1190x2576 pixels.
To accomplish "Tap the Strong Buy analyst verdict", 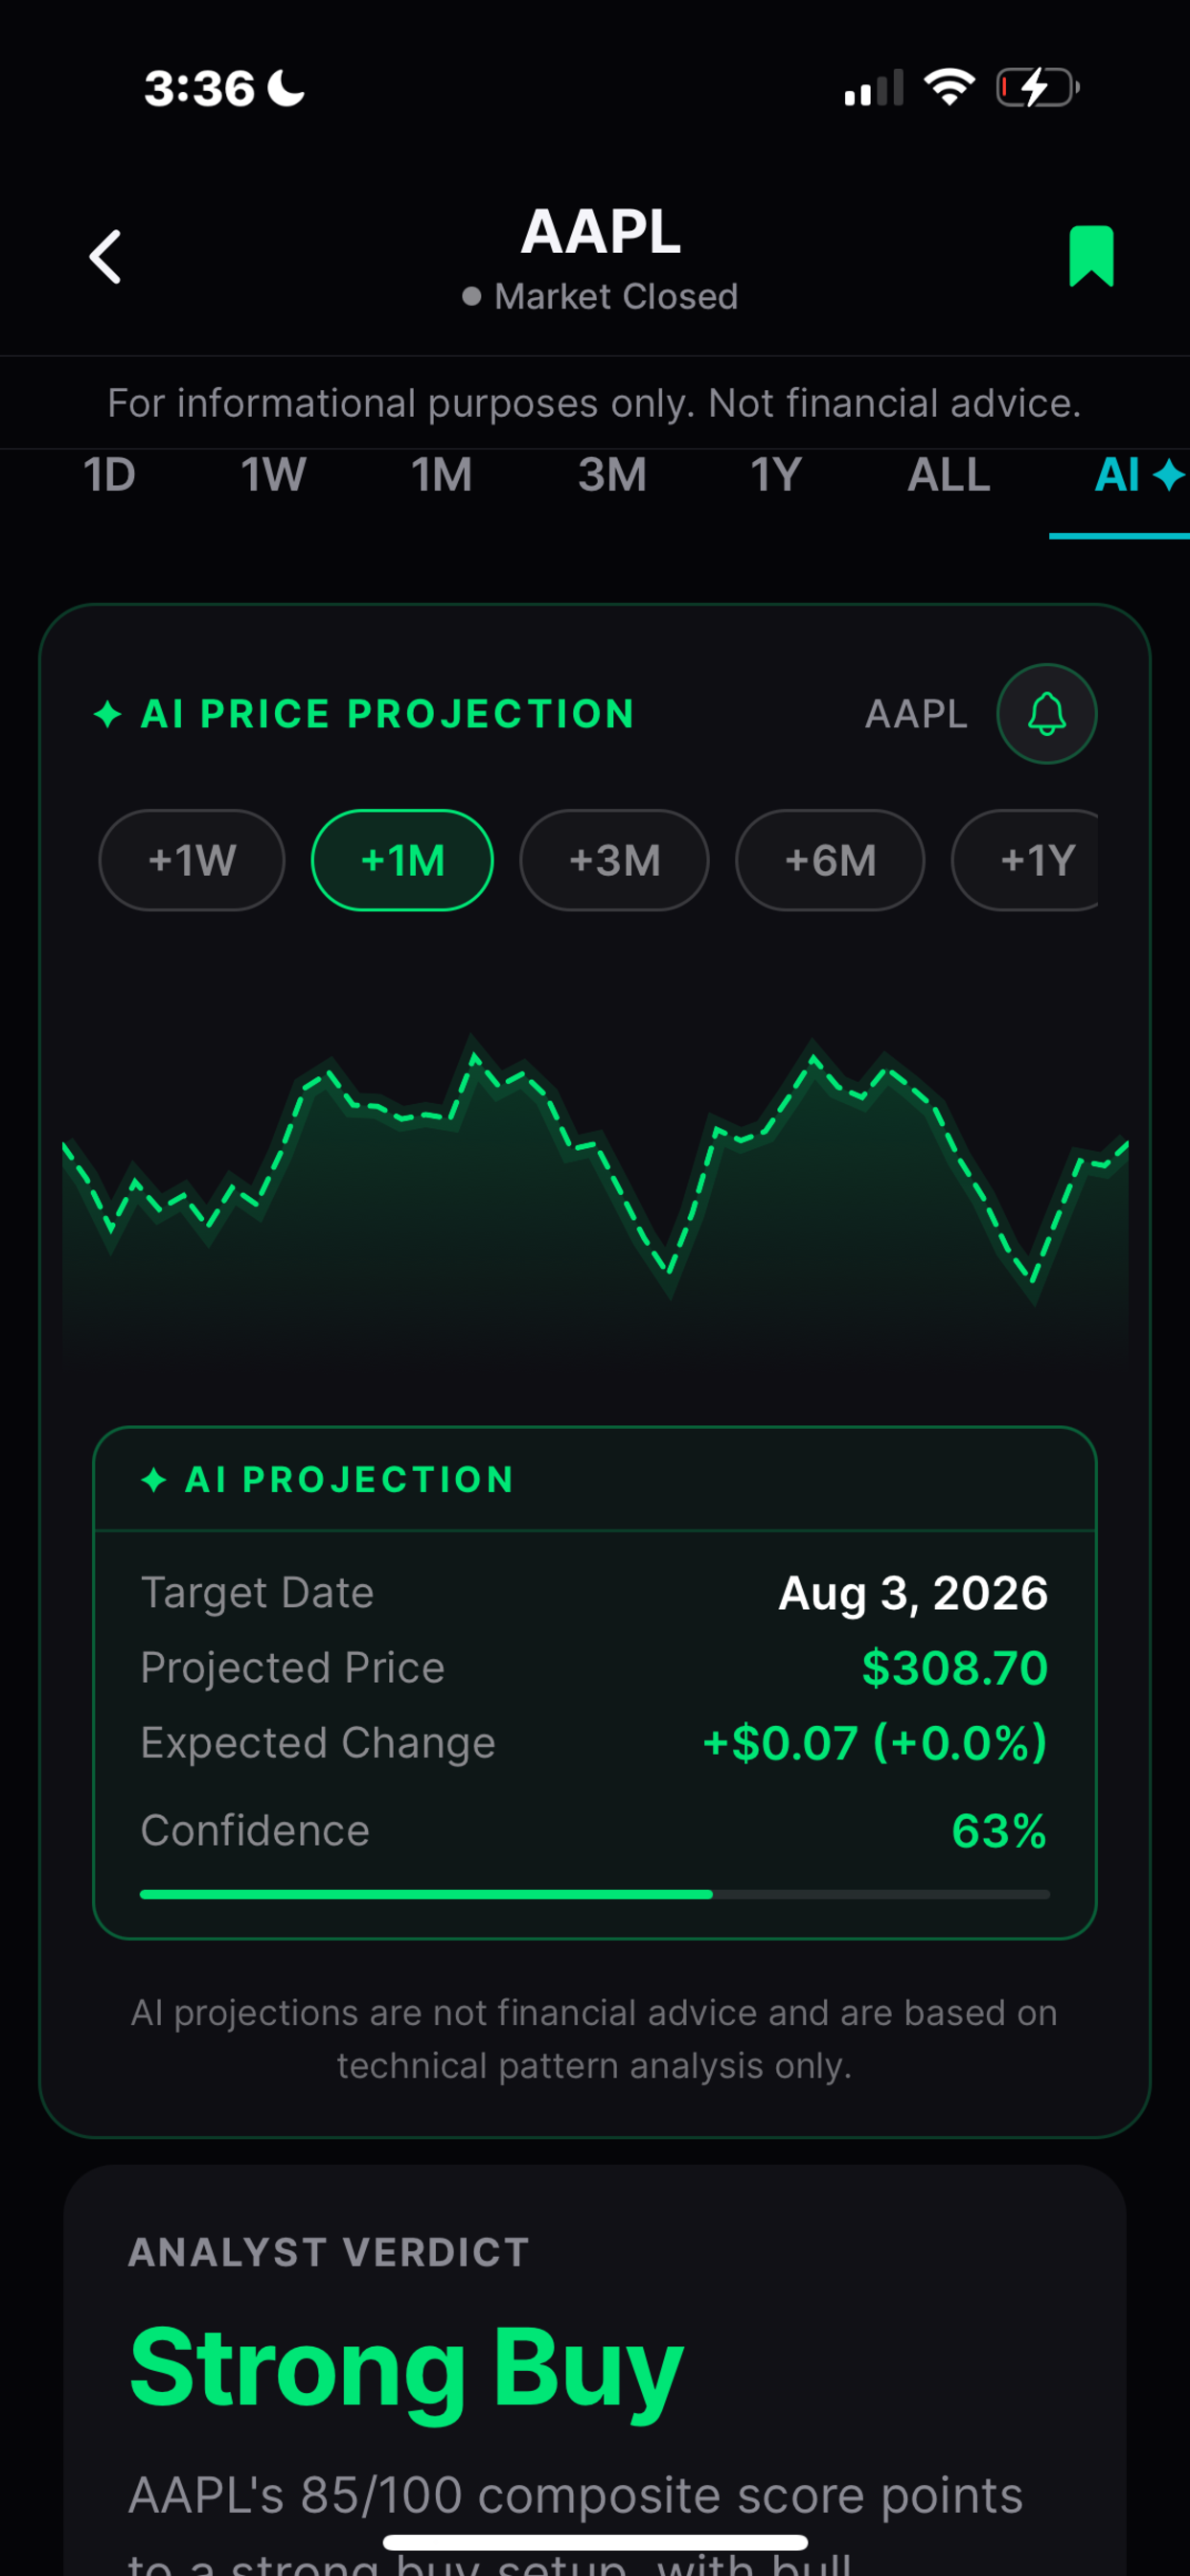I will [x=406, y=2368].
